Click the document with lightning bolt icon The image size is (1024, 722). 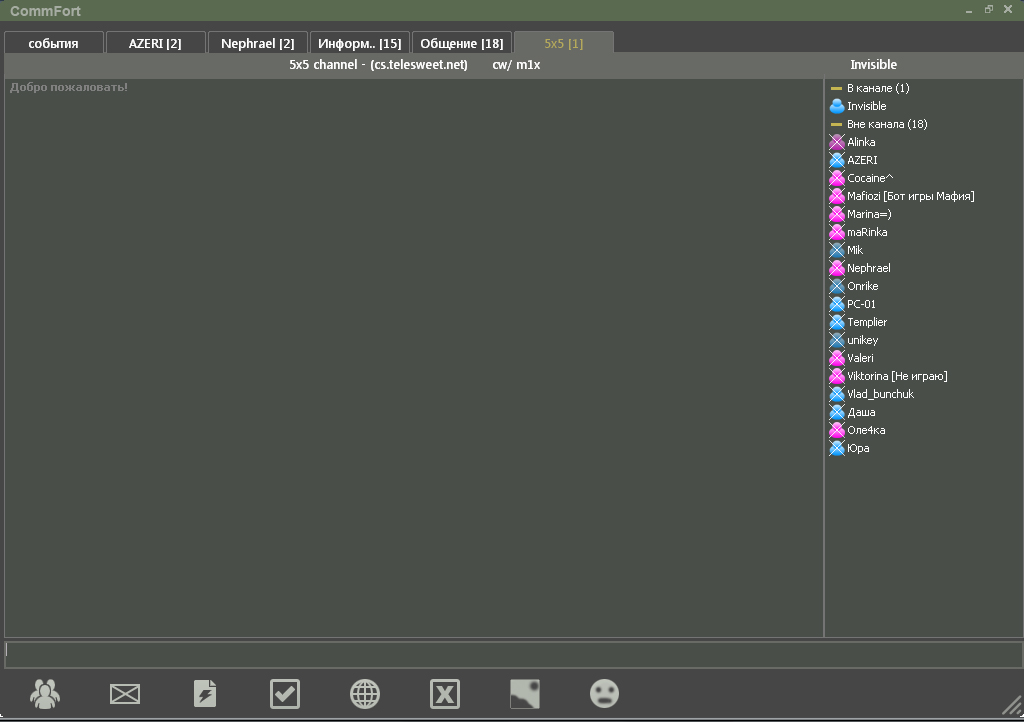[205, 693]
